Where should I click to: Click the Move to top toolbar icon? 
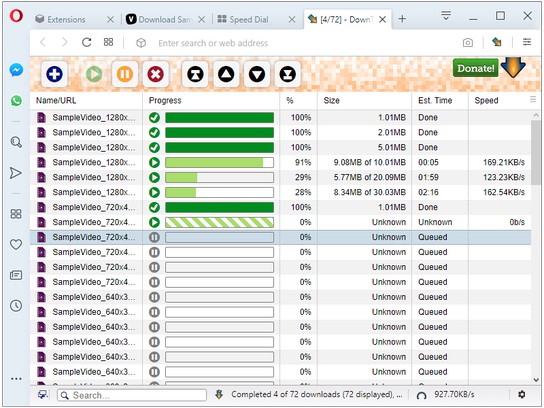[195, 74]
